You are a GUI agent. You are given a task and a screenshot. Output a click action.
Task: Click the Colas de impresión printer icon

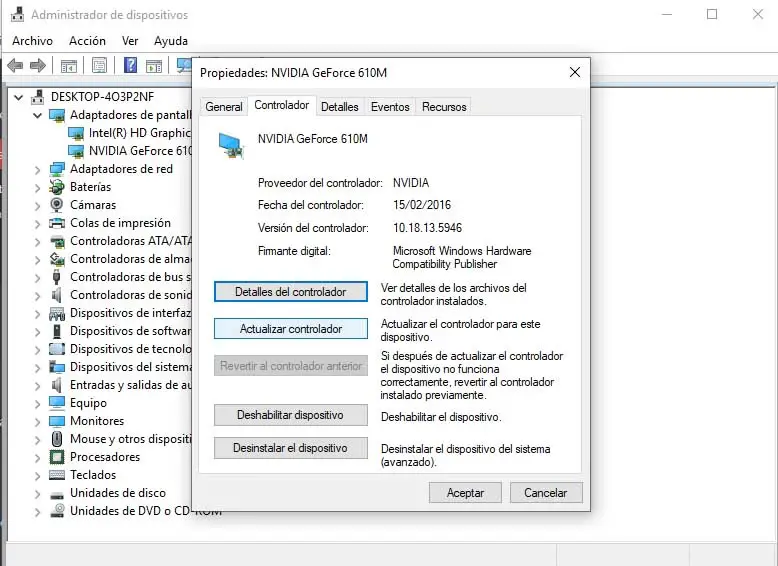pos(57,223)
